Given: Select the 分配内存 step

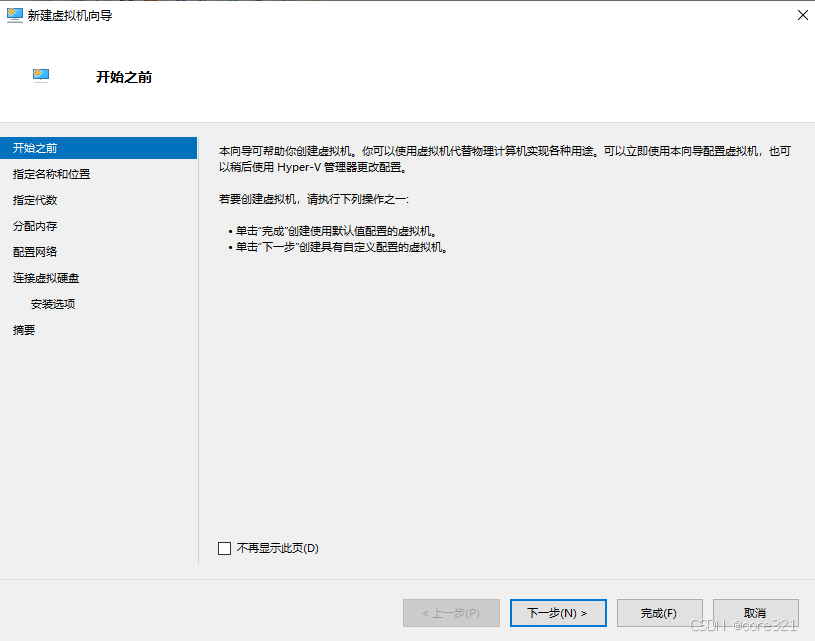Looking at the screenshot, I should tap(35, 226).
